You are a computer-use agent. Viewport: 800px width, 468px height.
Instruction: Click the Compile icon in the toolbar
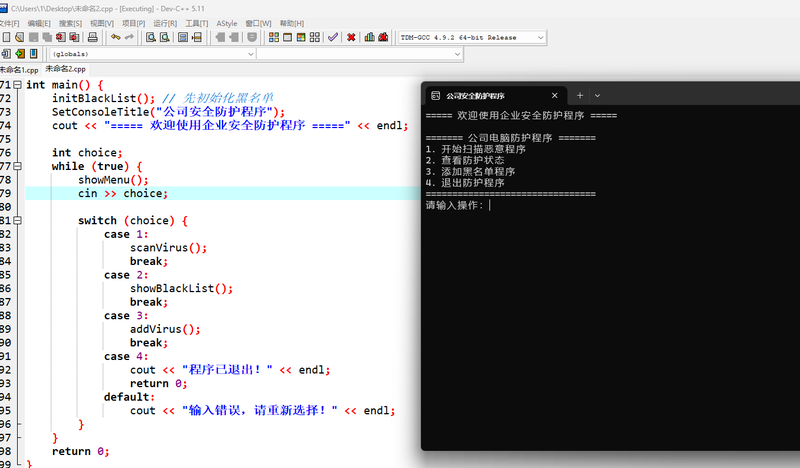(272, 37)
